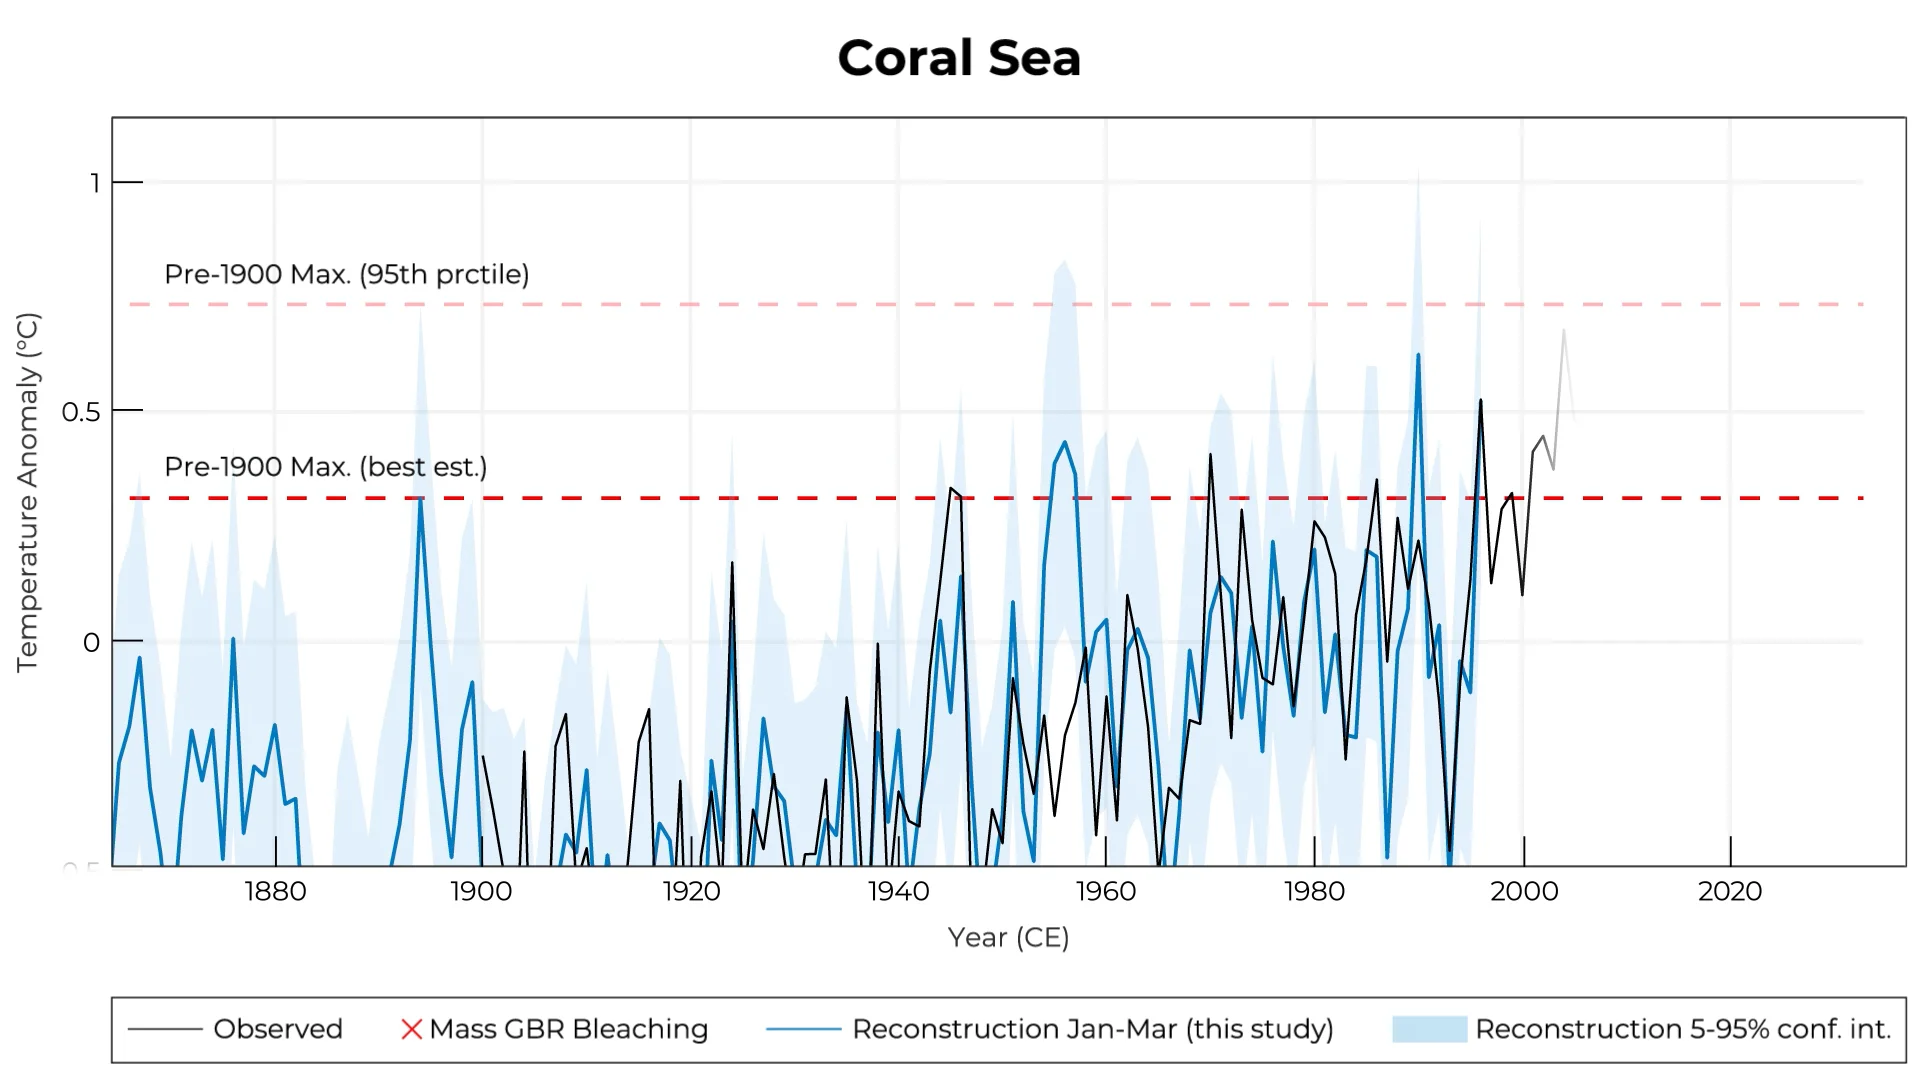1920x1080 pixels.
Task: Click the 2000 tick label on x-axis
Action: pos(1523,891)
